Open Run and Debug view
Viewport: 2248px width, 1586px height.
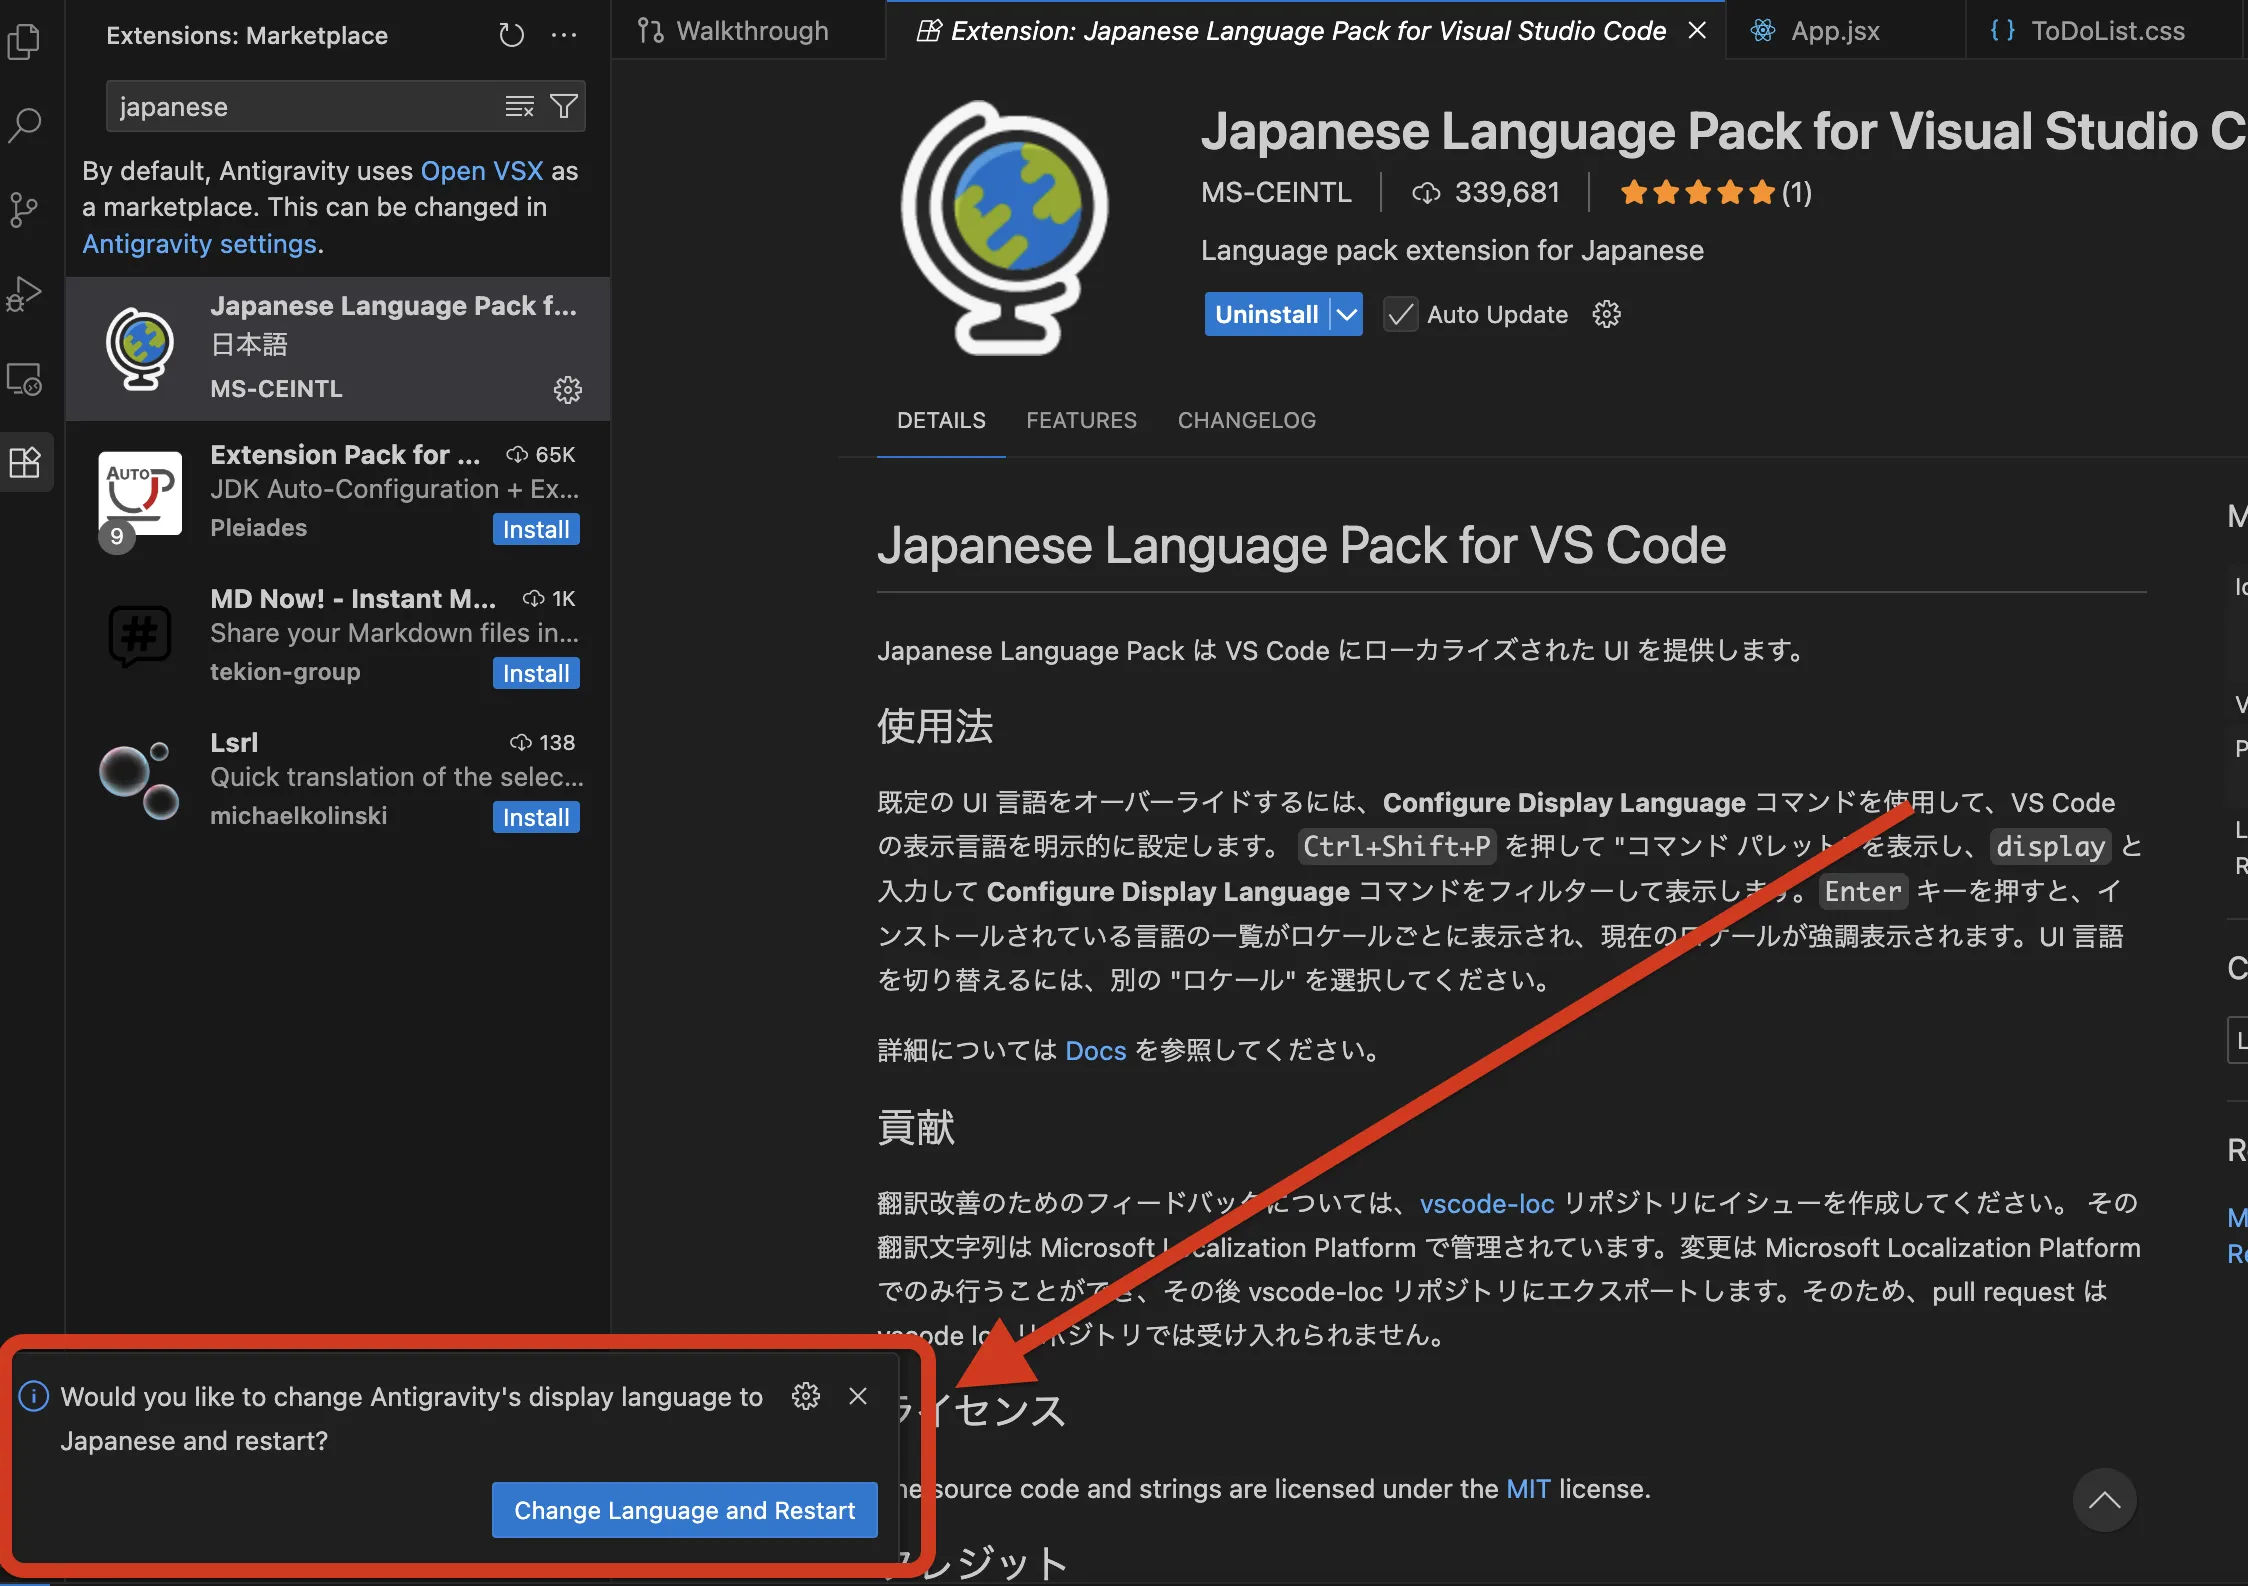coord(24,295)
